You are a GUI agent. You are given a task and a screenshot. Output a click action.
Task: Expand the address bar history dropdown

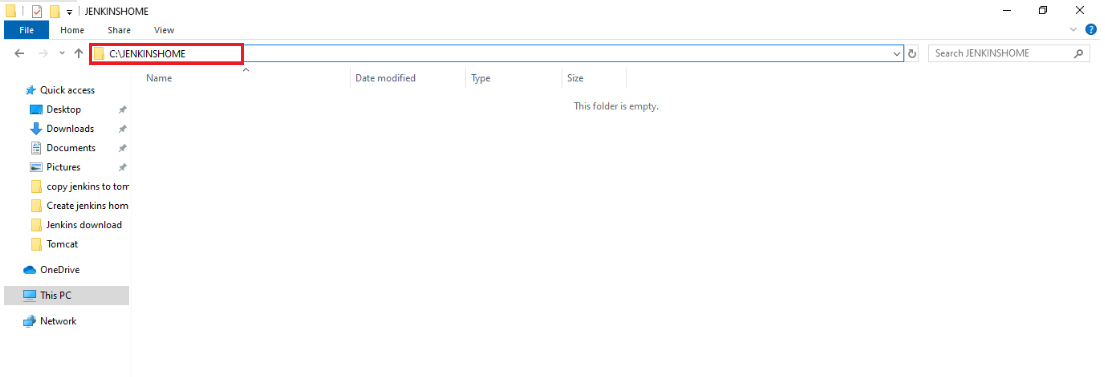click(x=897, y=54)
